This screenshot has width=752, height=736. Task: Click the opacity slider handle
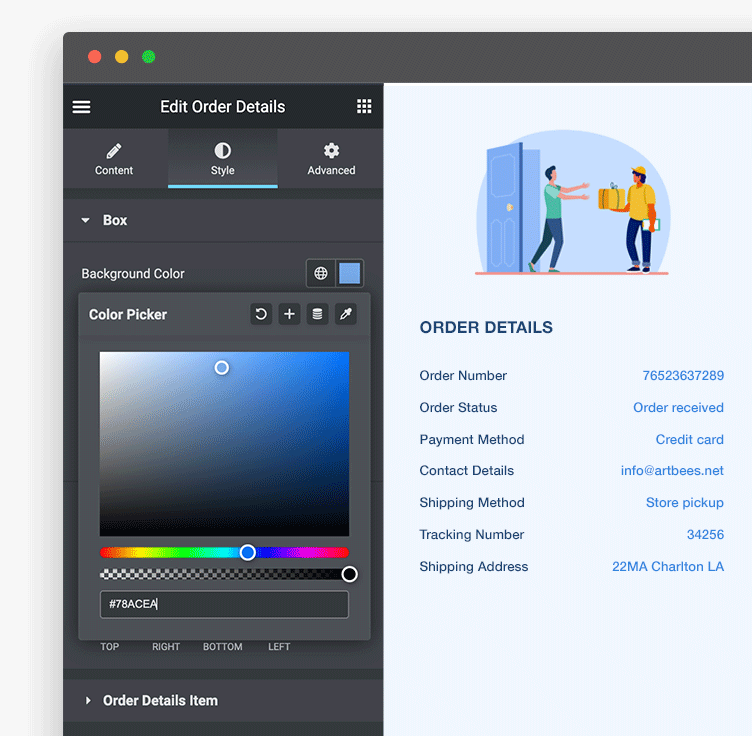(349, 574)
